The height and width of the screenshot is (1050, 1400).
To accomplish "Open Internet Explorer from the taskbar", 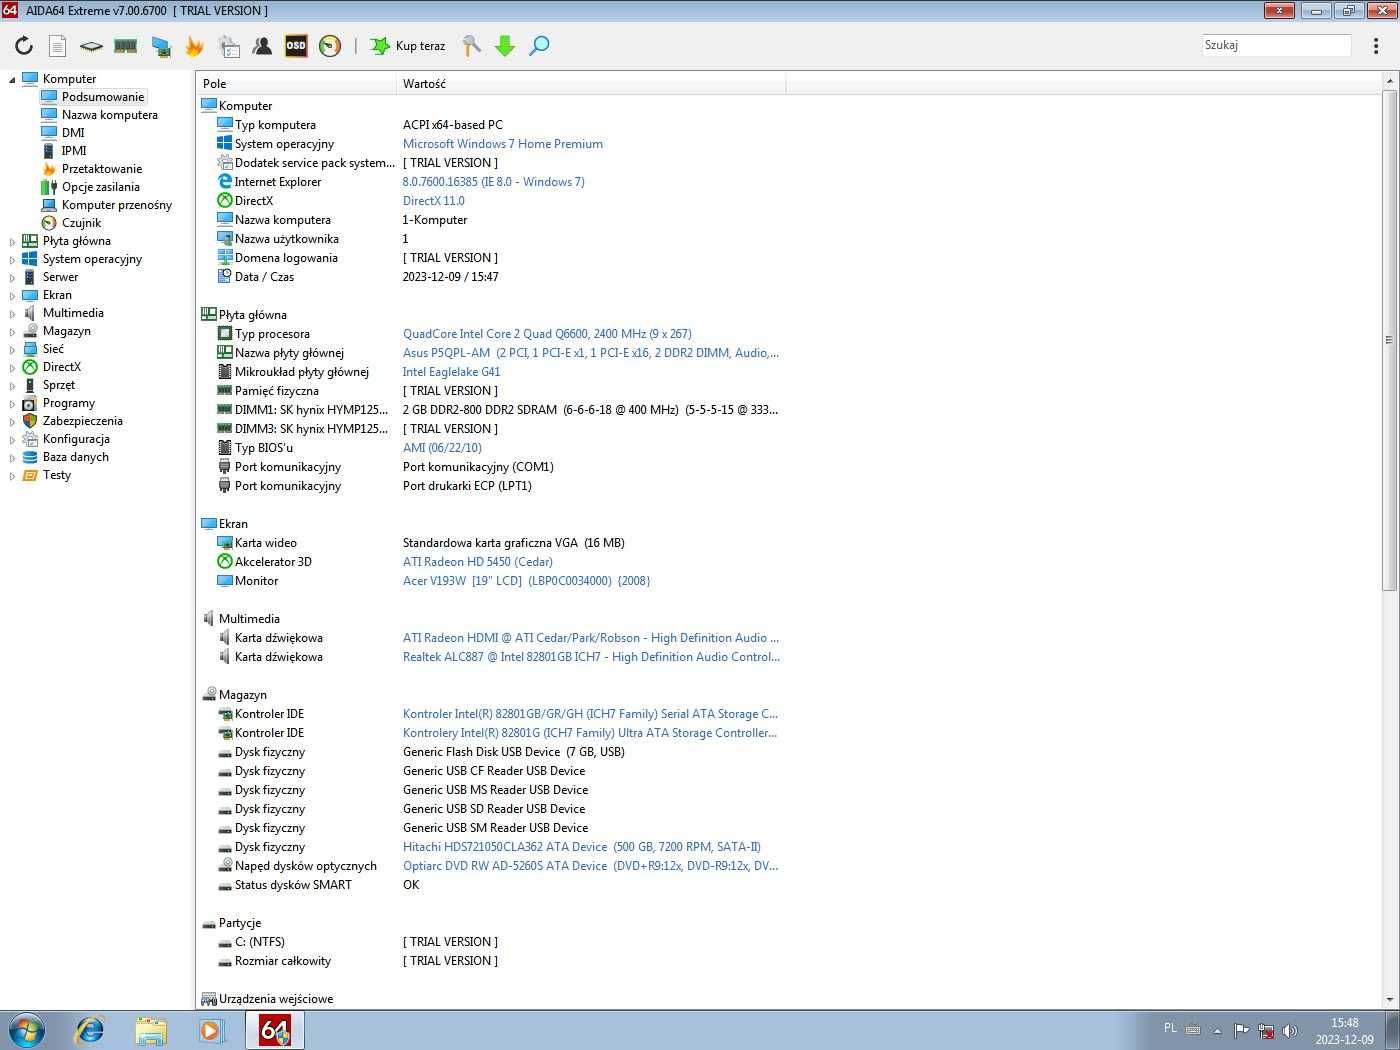I will pyautogui.click(x=90, y=1030).
